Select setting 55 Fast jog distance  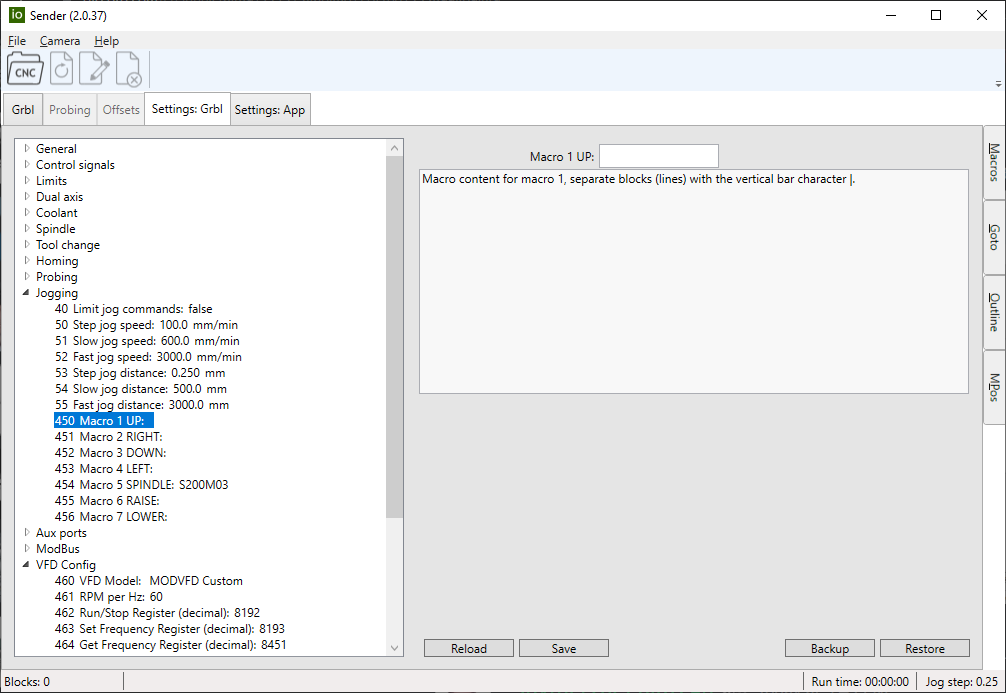click(142, 405)
